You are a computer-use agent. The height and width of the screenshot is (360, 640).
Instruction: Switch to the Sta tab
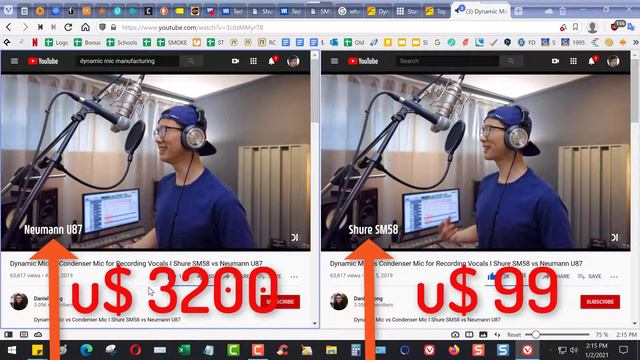pos(407,11)
